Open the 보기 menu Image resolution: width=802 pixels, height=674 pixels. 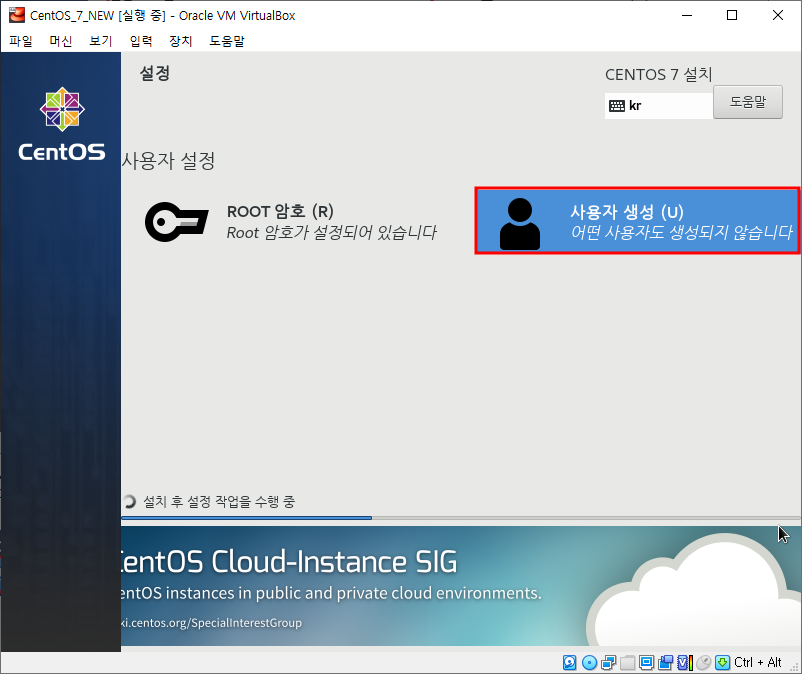tap(99, 41)
